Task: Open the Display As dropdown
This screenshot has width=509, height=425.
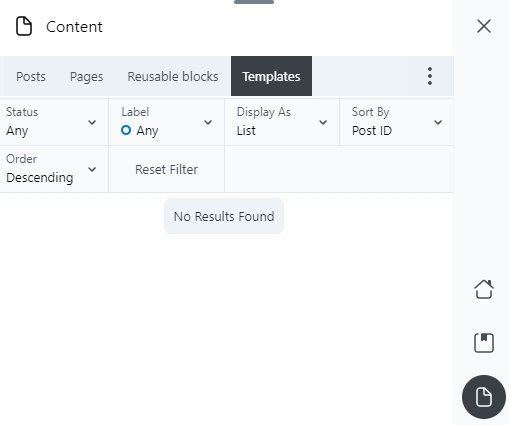Action: point(282,122)
